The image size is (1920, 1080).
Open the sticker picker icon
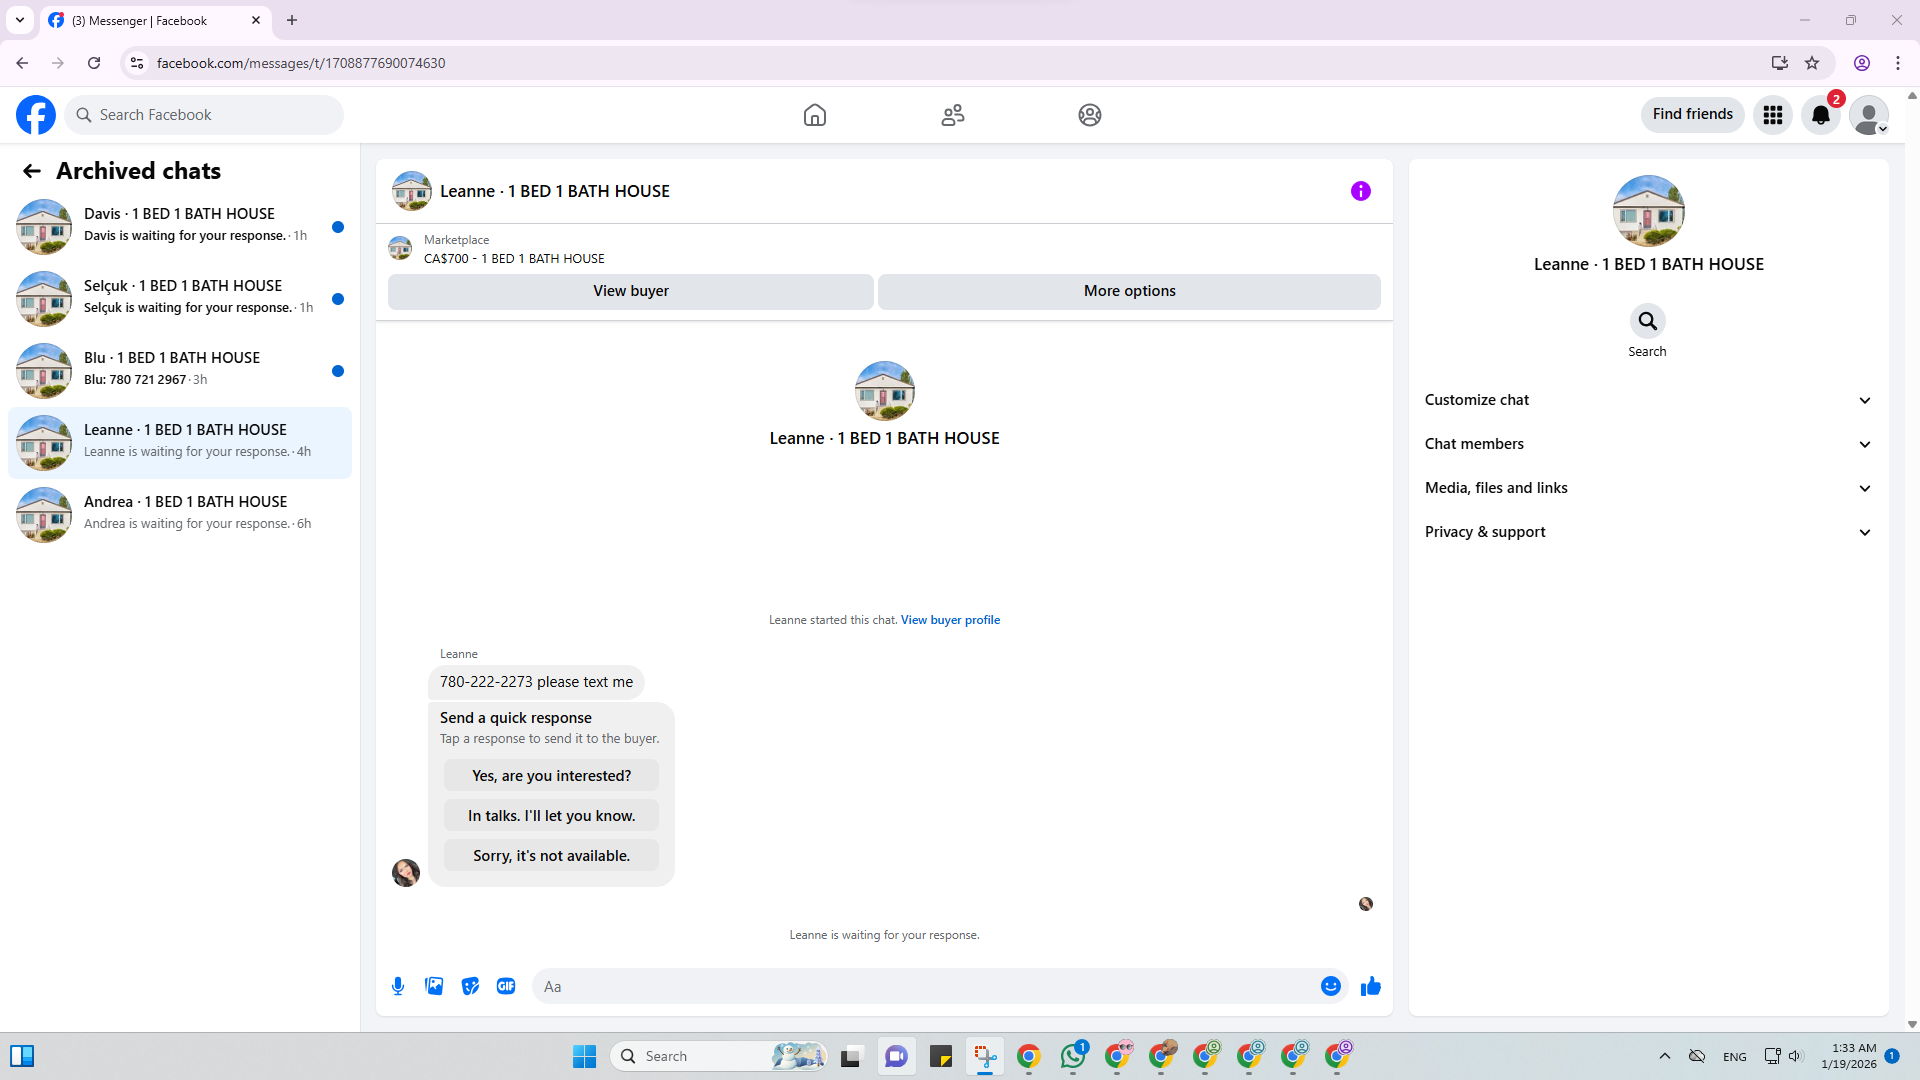pyautogui.click(x=470, y=986)
